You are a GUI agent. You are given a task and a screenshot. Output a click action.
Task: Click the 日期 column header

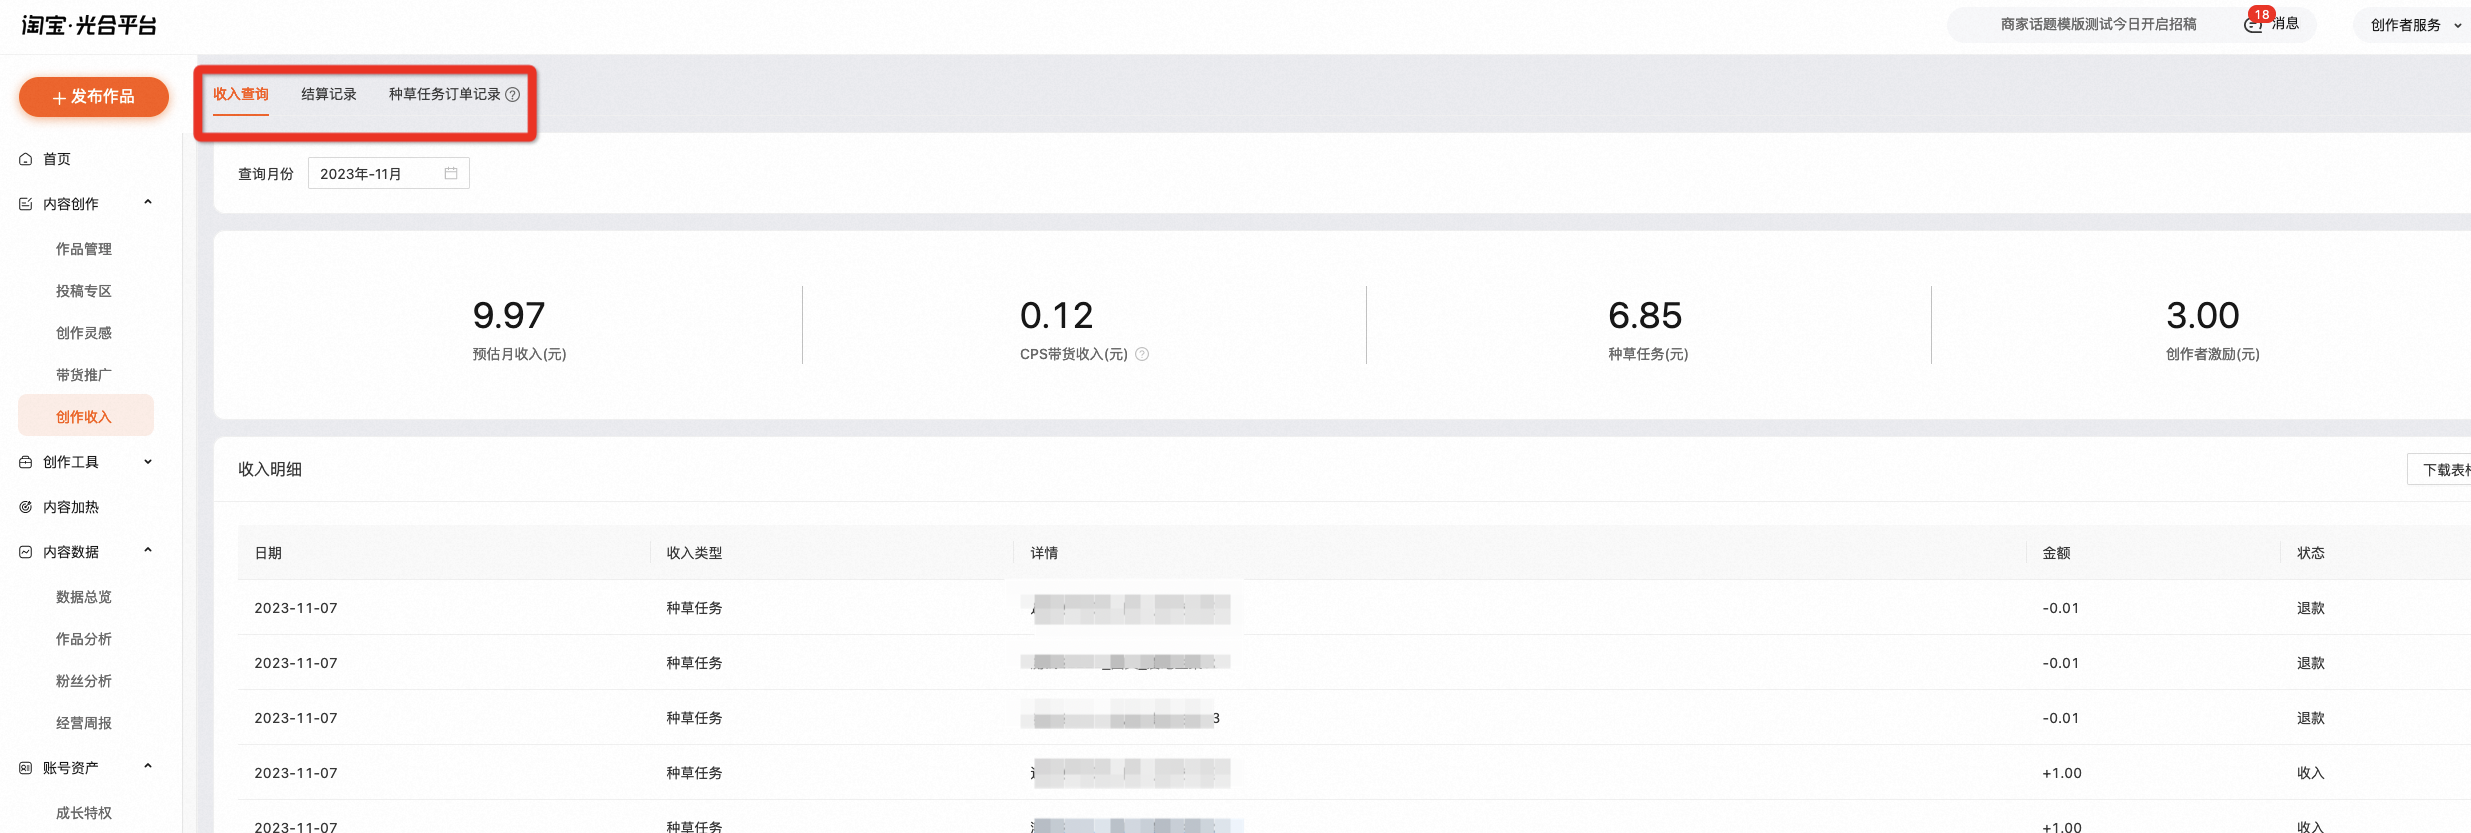pyautogui.click(x=268, y=553)
